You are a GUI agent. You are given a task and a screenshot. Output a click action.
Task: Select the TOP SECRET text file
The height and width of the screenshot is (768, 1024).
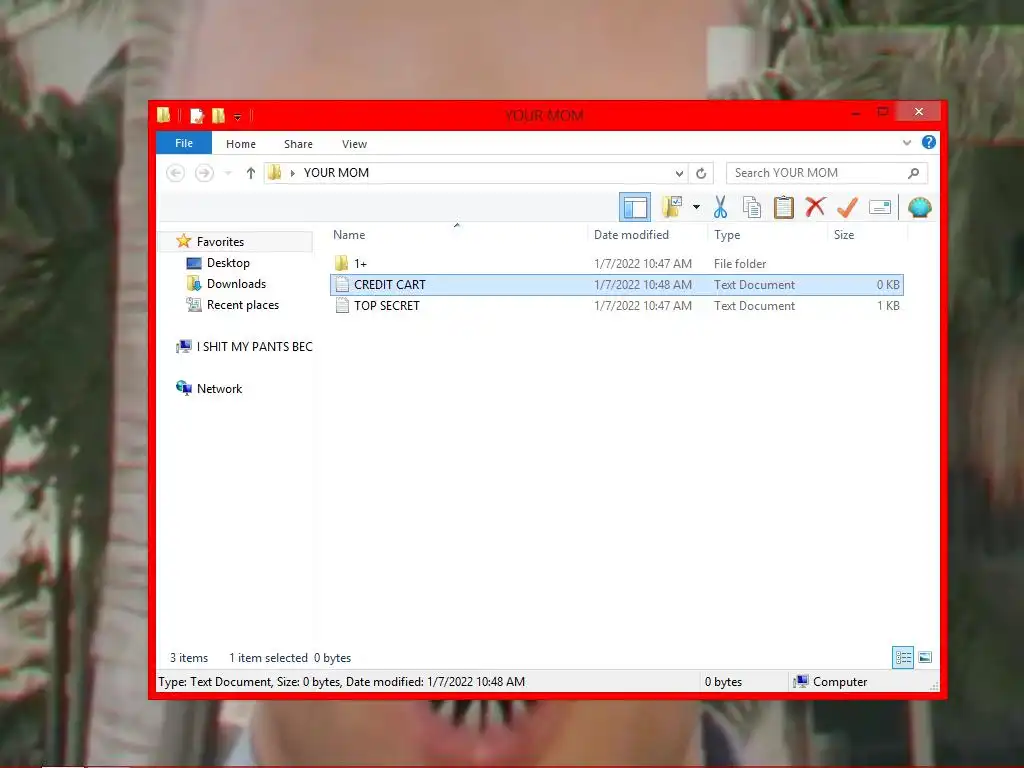point(616,306)
